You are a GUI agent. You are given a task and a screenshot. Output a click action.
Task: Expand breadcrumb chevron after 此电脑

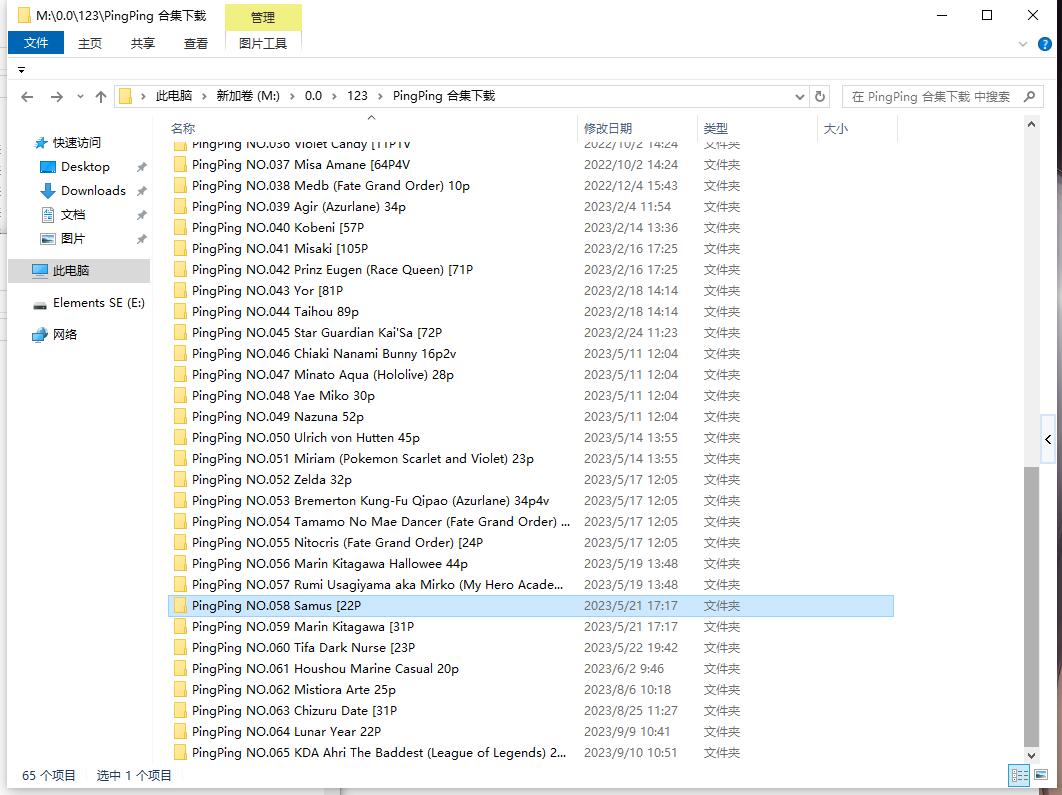click(x=204, y=96)
